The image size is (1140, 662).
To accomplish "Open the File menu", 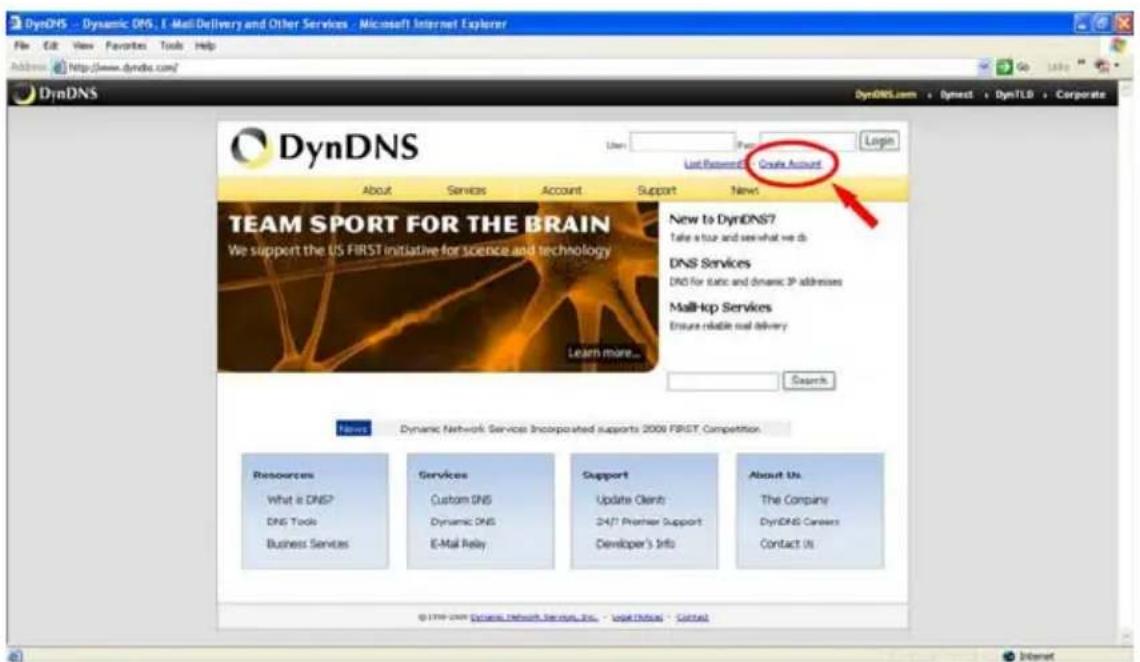I will point(22,46).
